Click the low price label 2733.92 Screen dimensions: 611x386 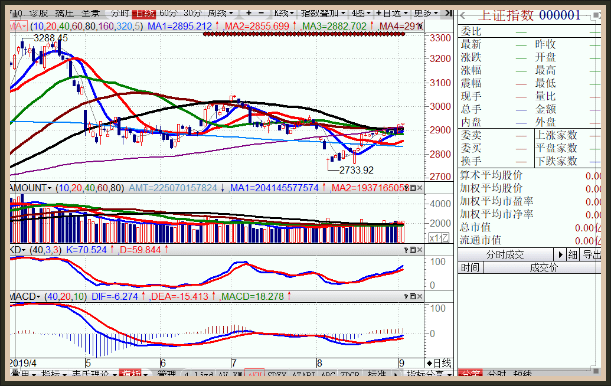(356, 170)
